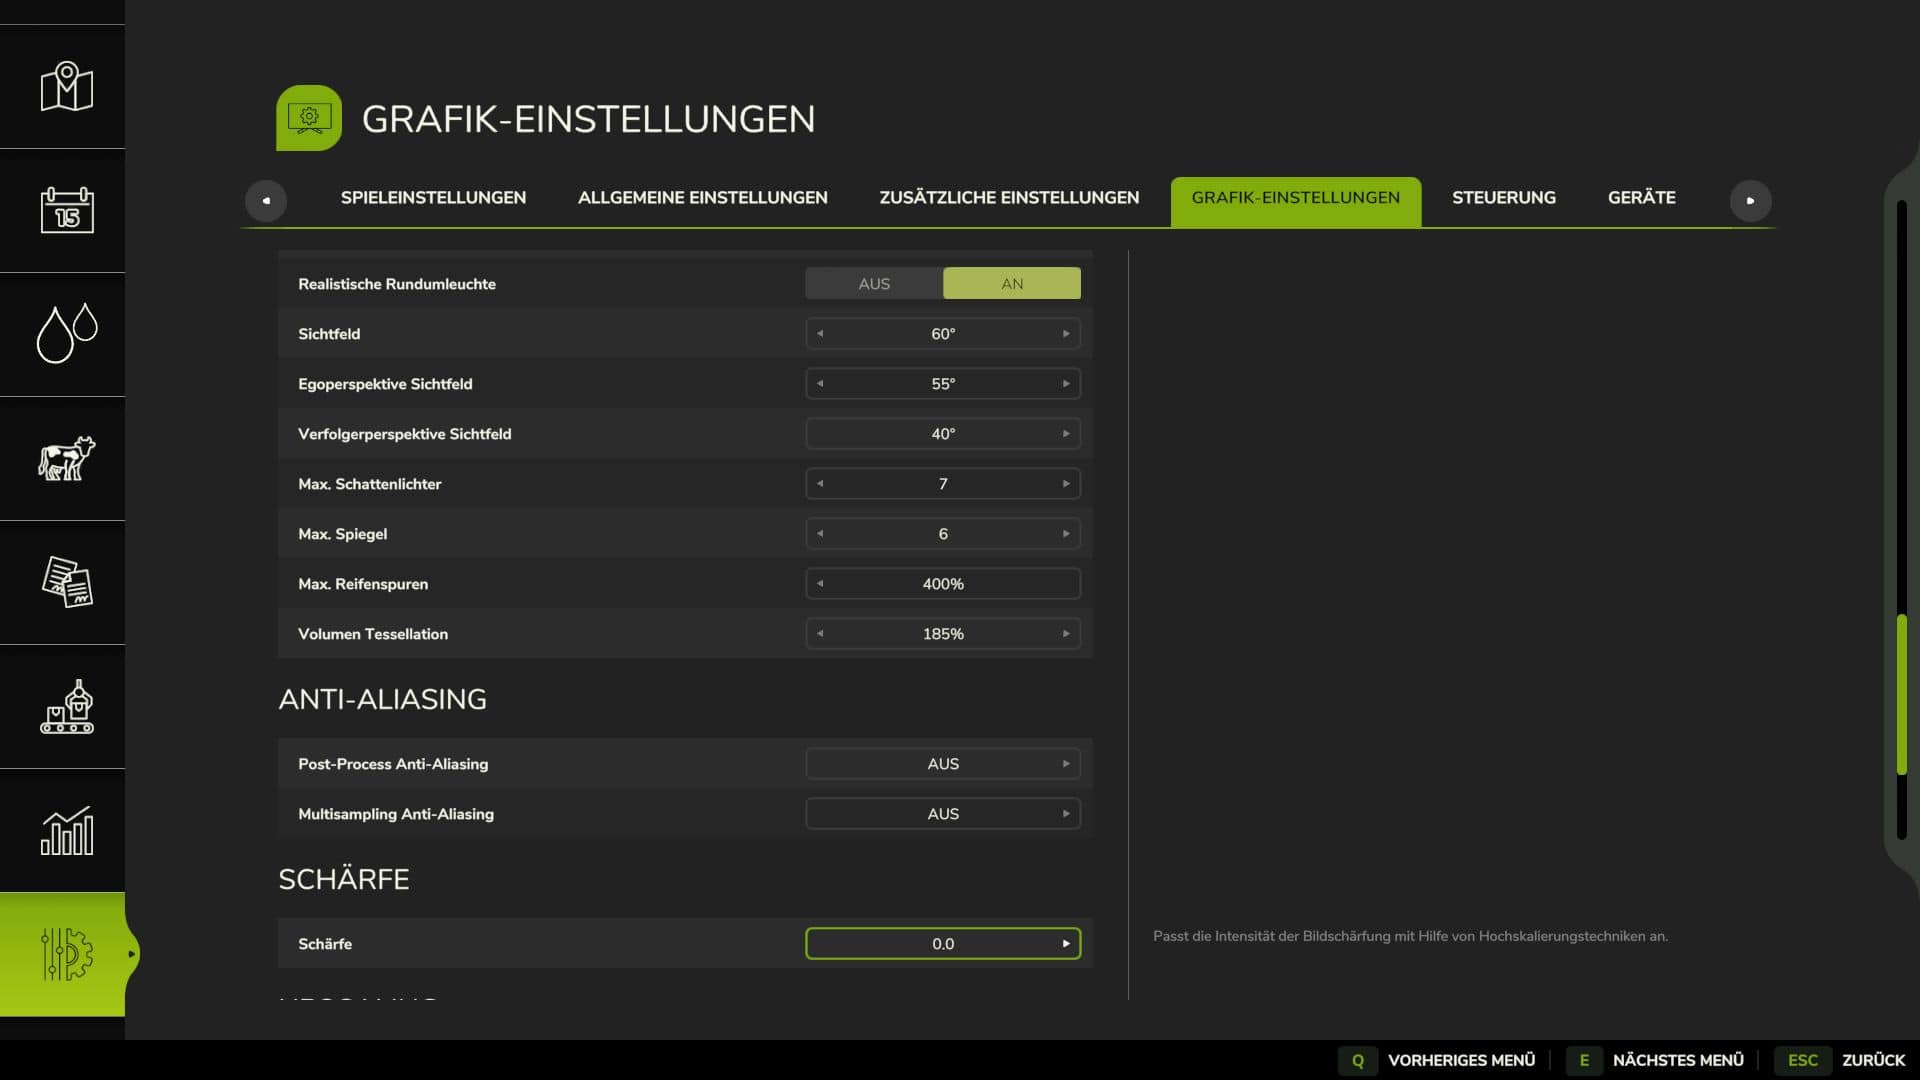Click the green vertical scrollbar thumb

1901,695
